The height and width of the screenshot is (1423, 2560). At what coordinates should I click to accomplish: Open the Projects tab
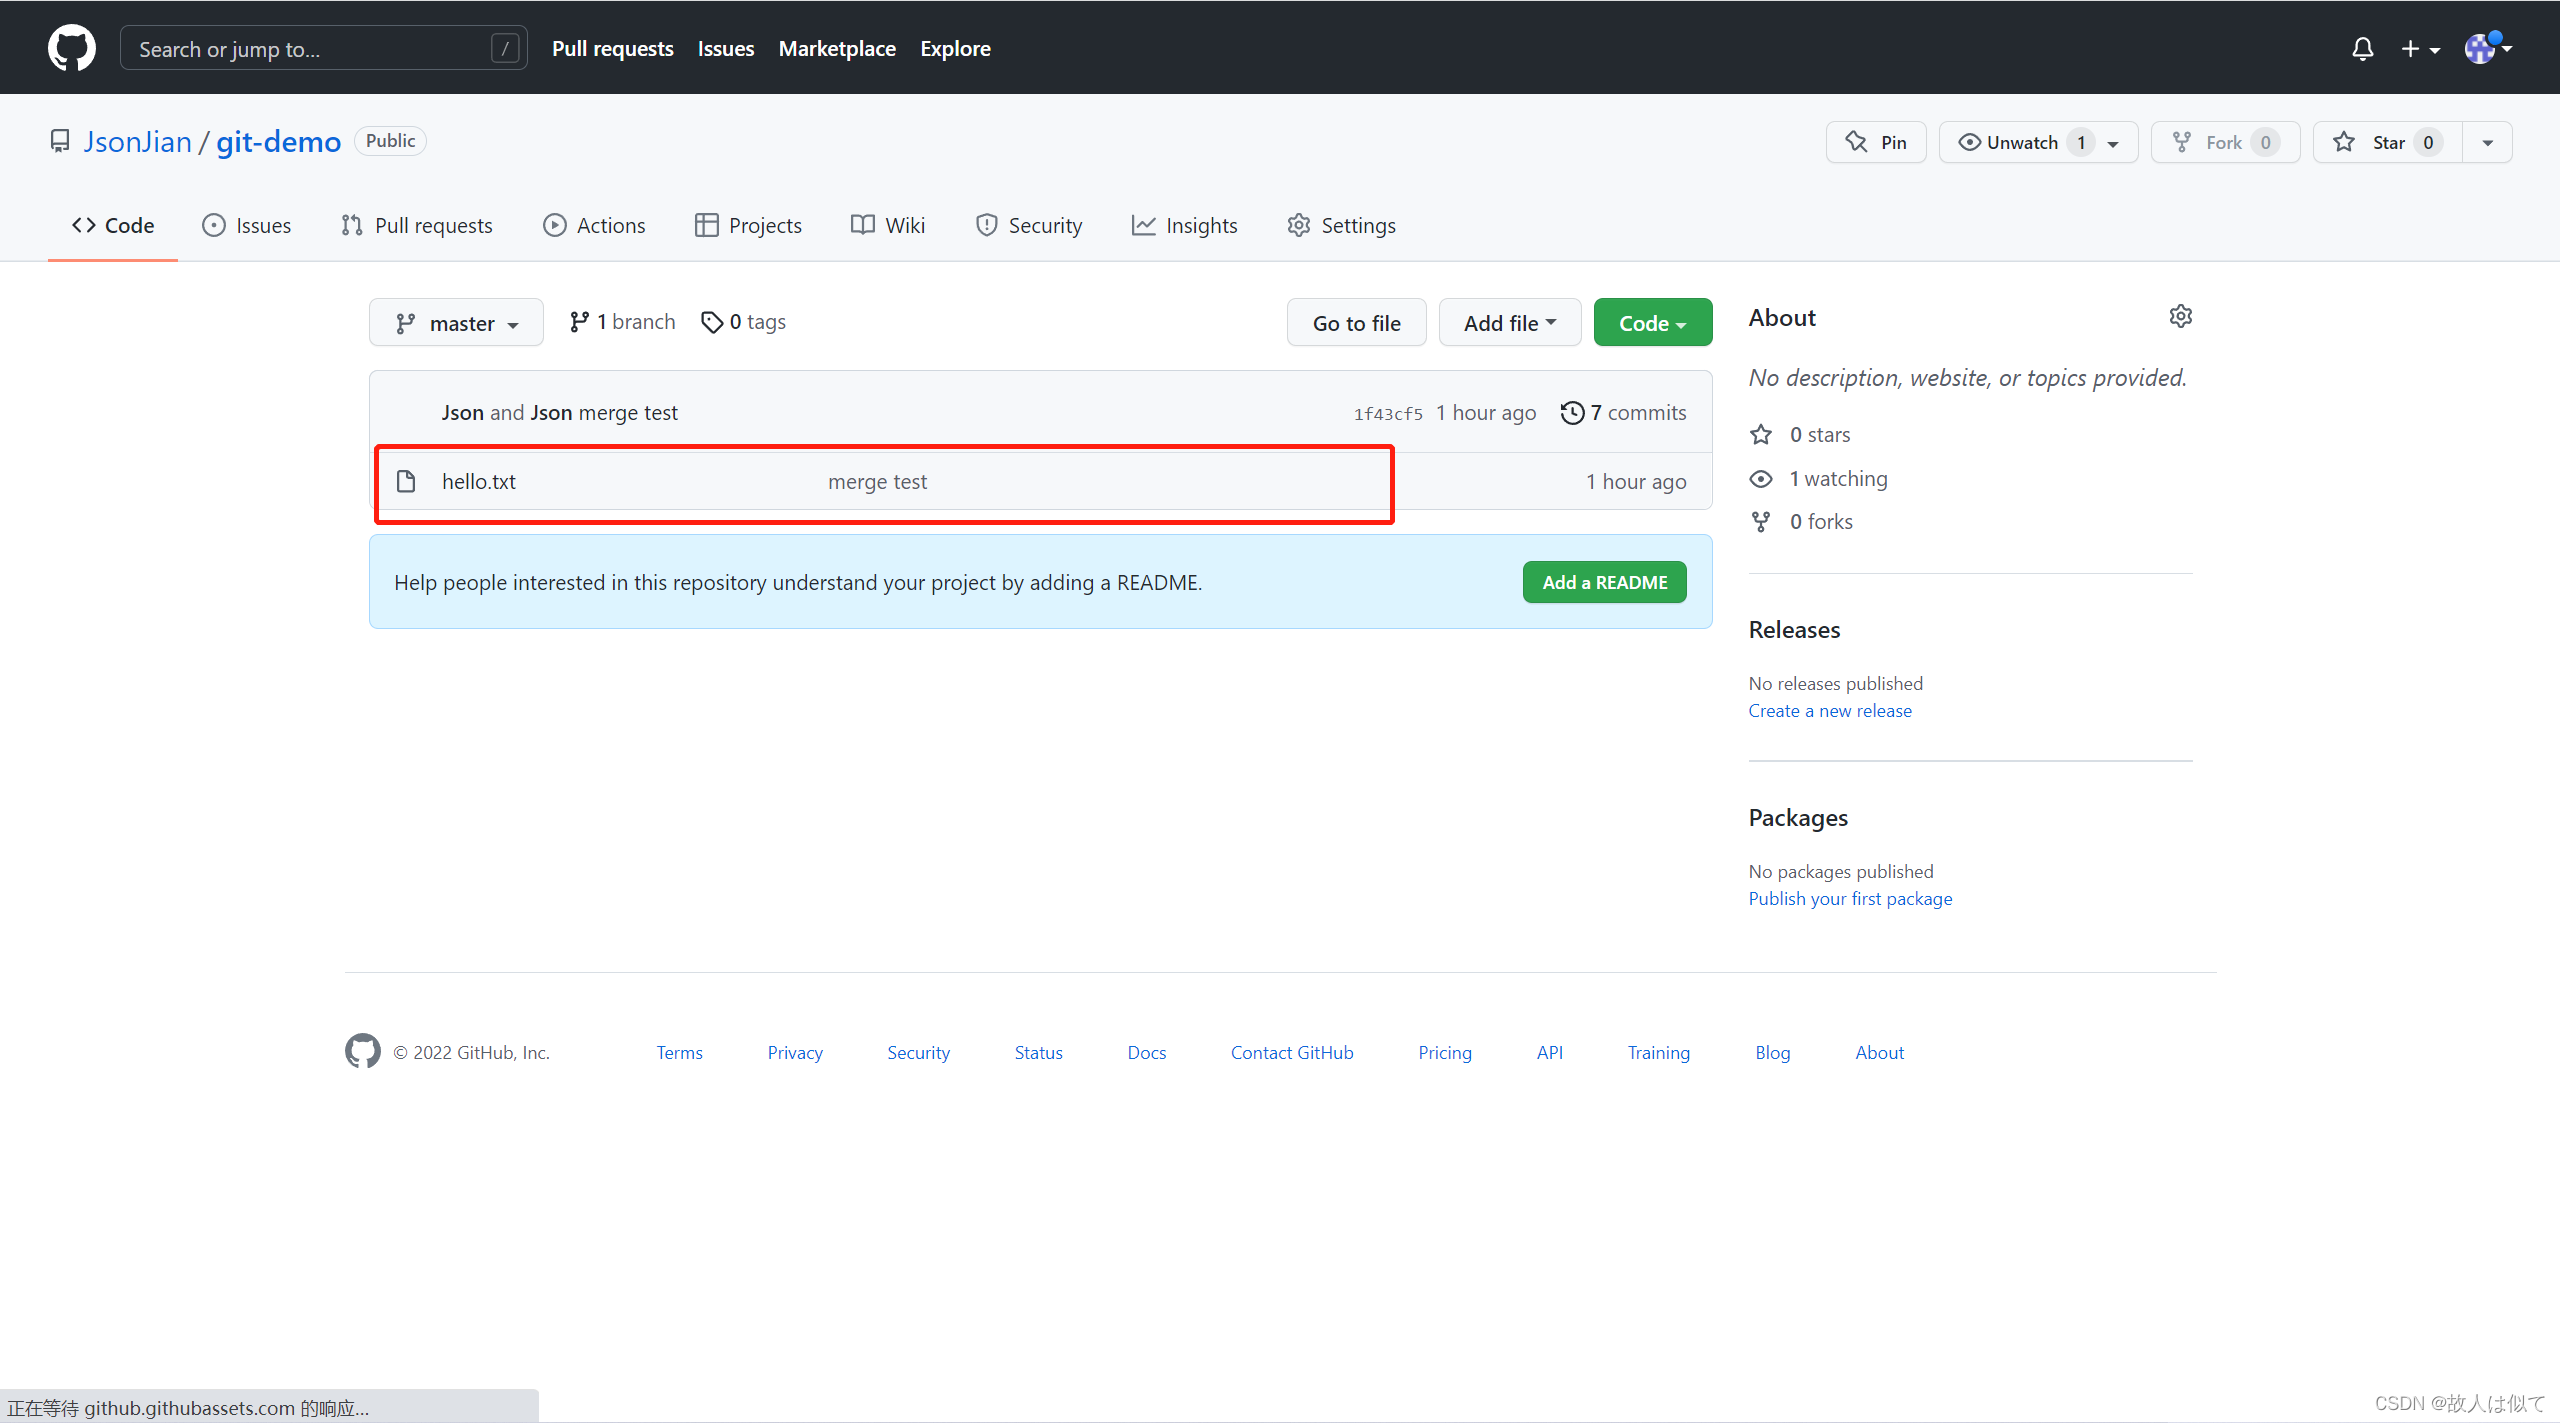(748, 225)
